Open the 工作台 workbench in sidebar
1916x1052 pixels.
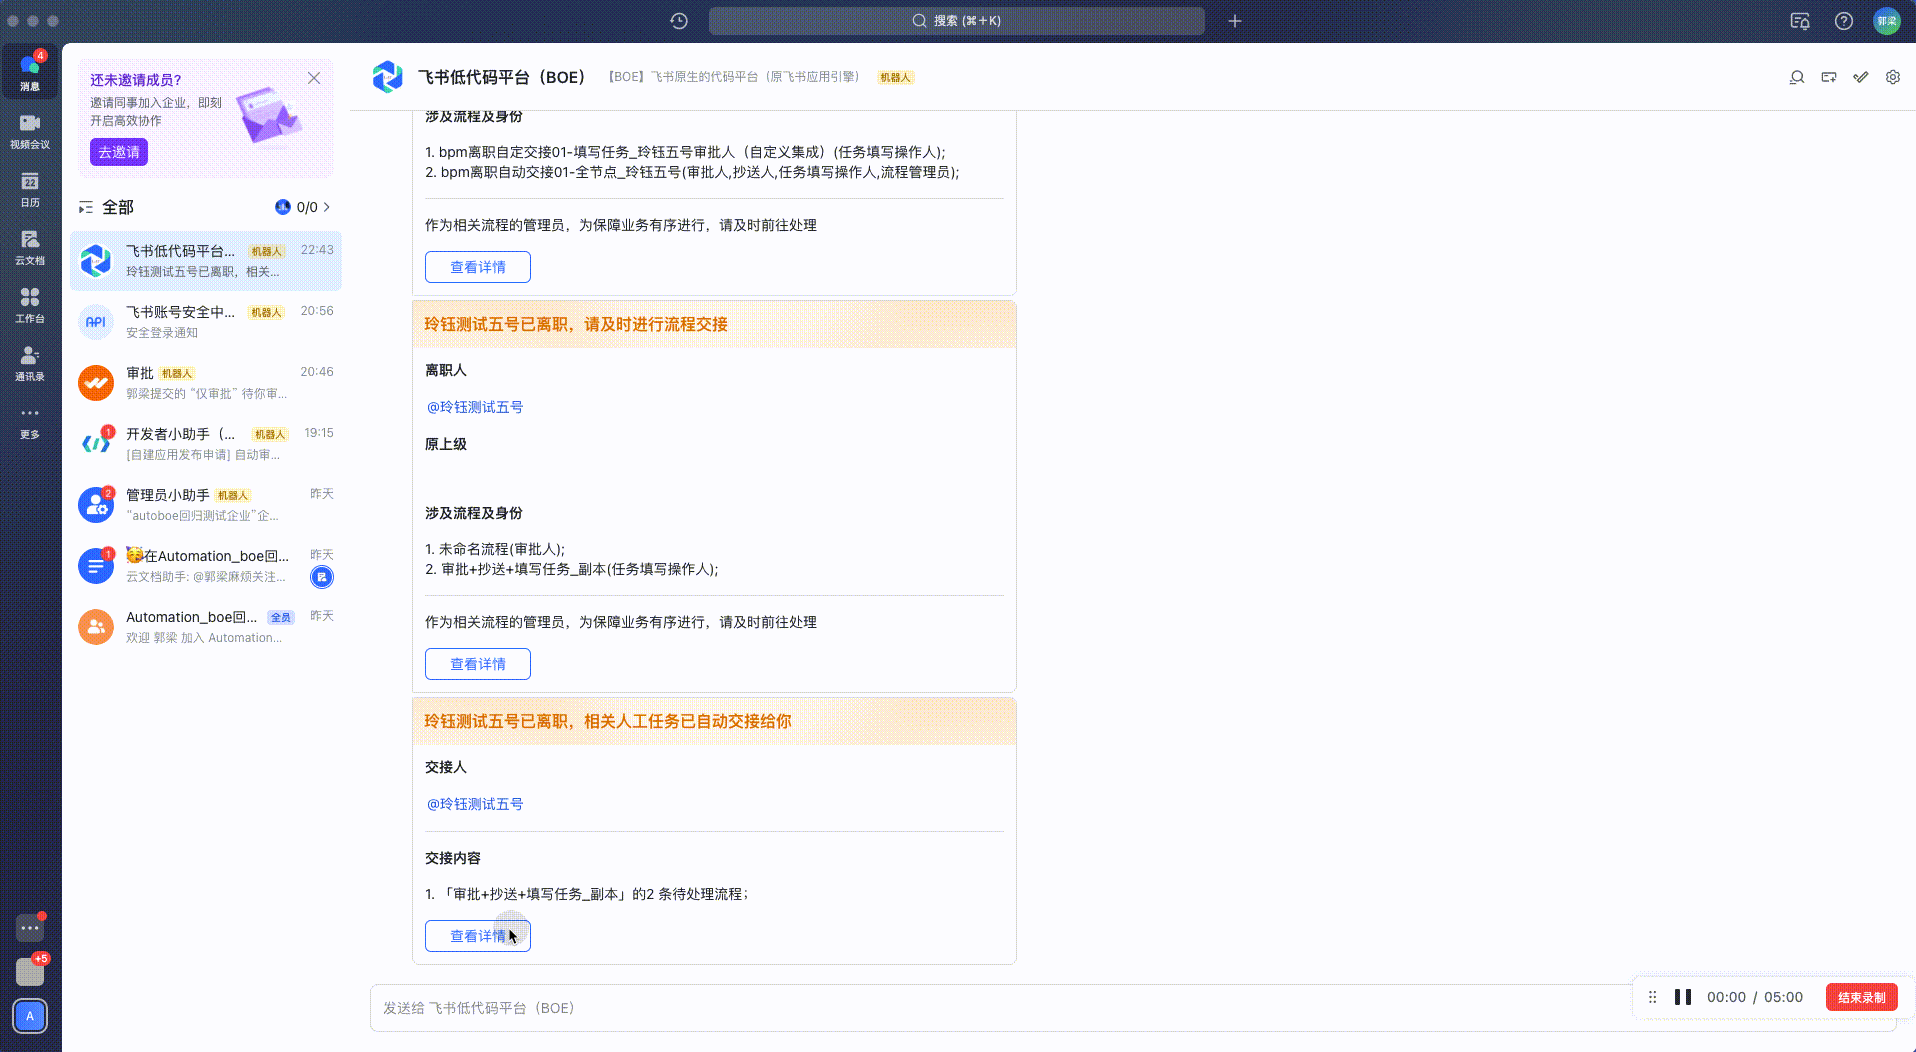[30, 305]
